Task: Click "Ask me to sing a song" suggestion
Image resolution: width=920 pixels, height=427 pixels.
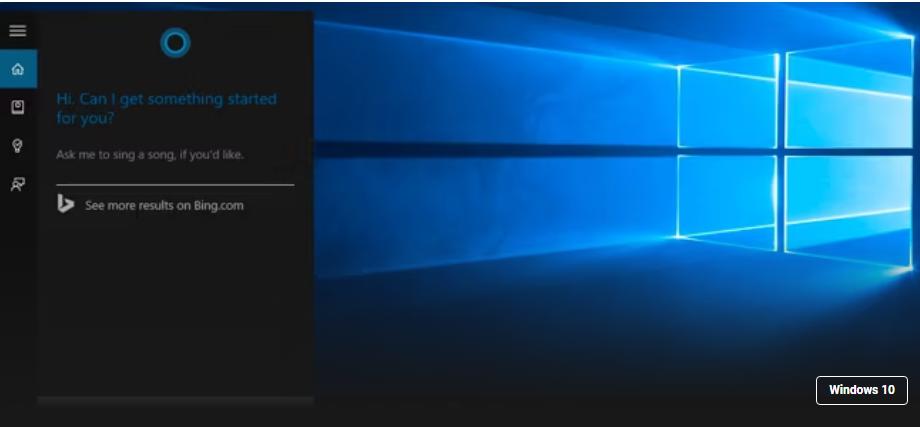Action: pyautogui.click(x=150, y=155)
